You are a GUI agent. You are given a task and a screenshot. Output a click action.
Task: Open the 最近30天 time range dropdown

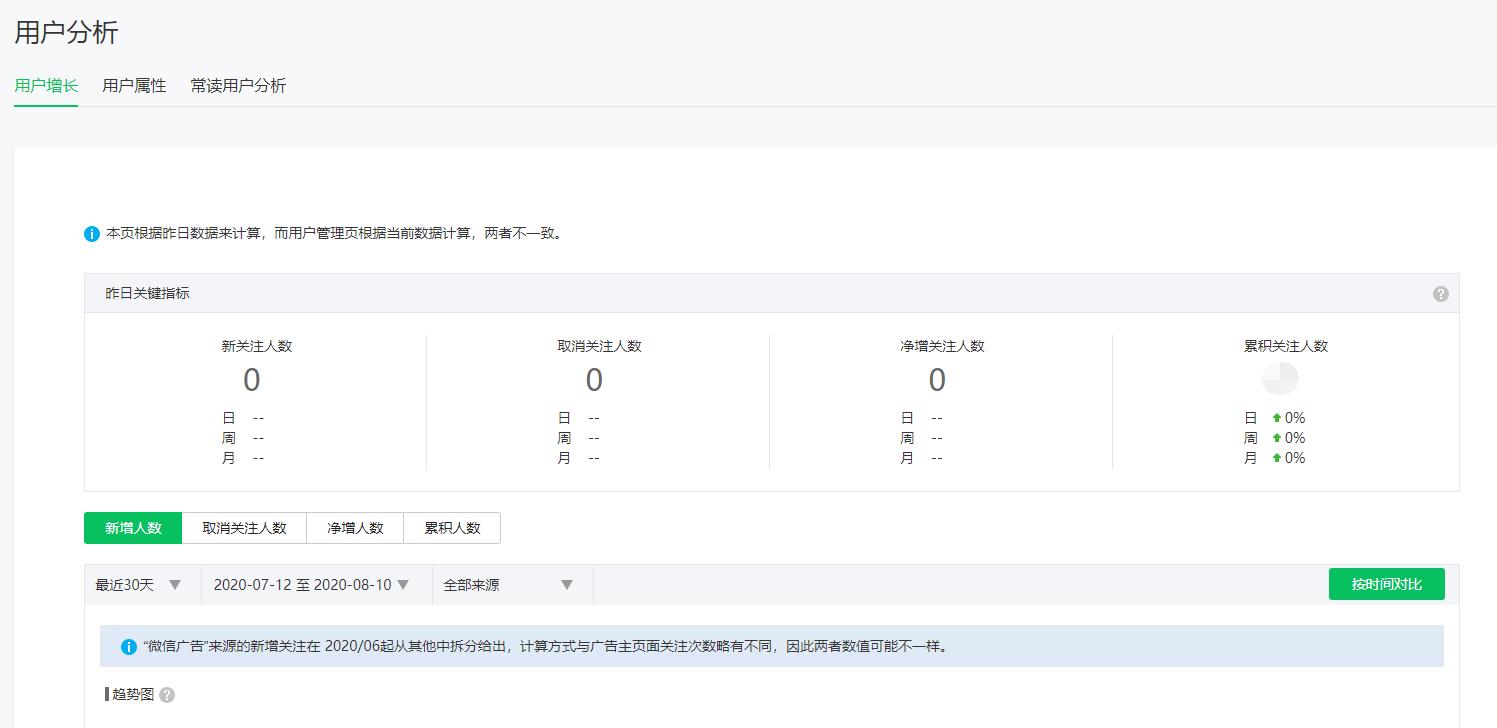(x=140, y=585)
